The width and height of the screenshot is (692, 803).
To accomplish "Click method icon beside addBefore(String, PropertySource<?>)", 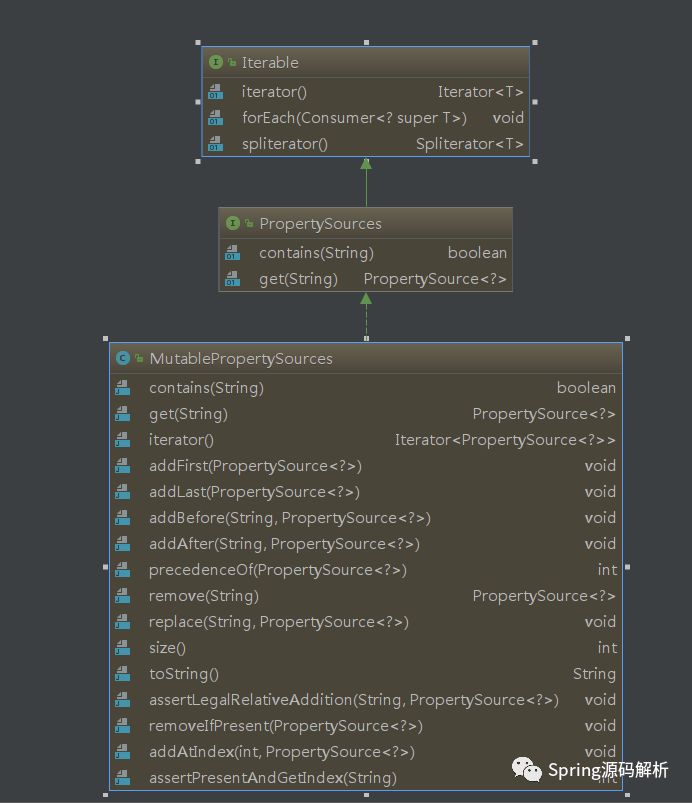I will (x=122, y=518).
